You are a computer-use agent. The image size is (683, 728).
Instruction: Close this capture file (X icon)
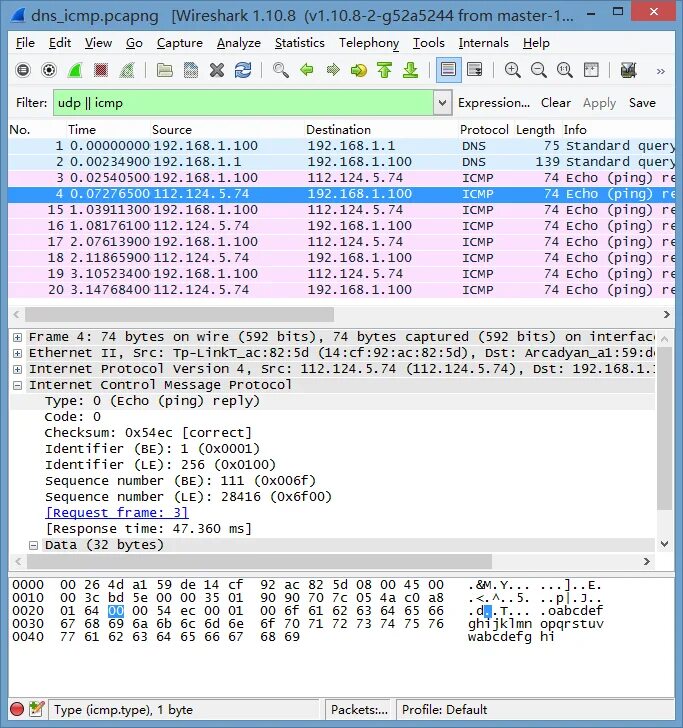point(216,71)
